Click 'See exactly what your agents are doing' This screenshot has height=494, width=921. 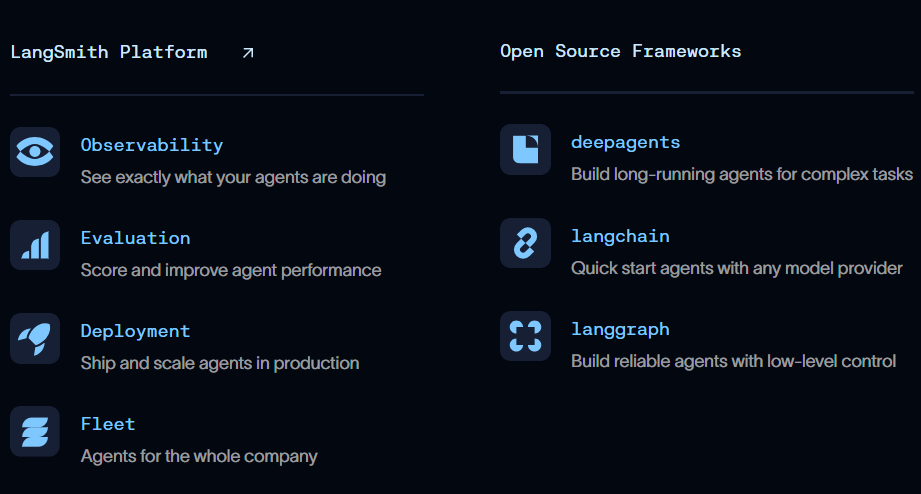point(233,177)
